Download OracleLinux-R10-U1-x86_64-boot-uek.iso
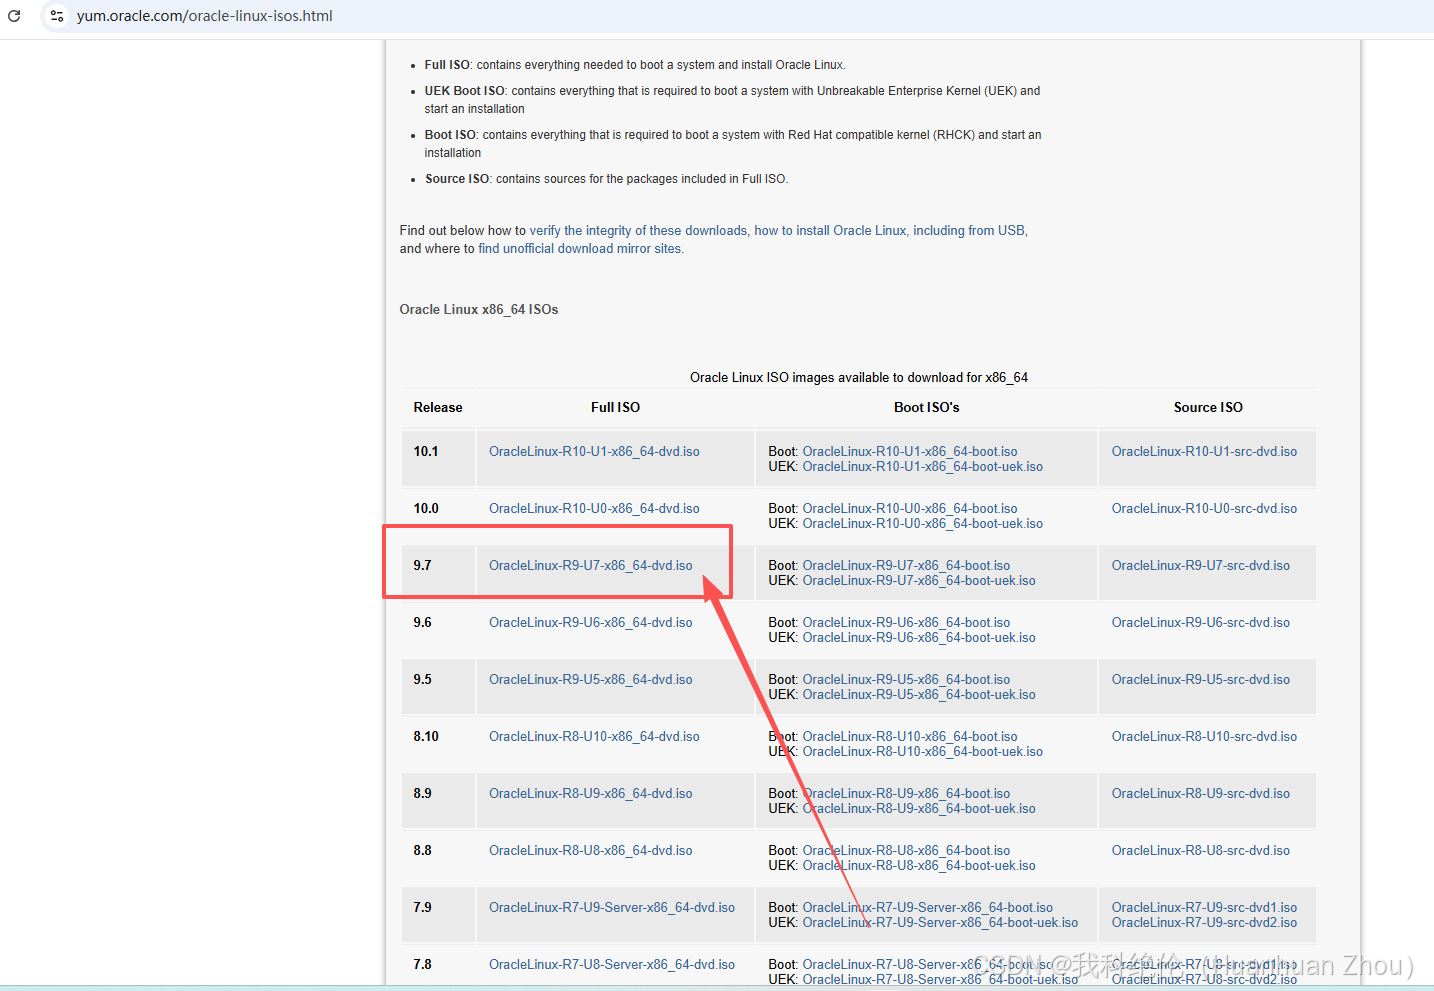 pos(922,467)
